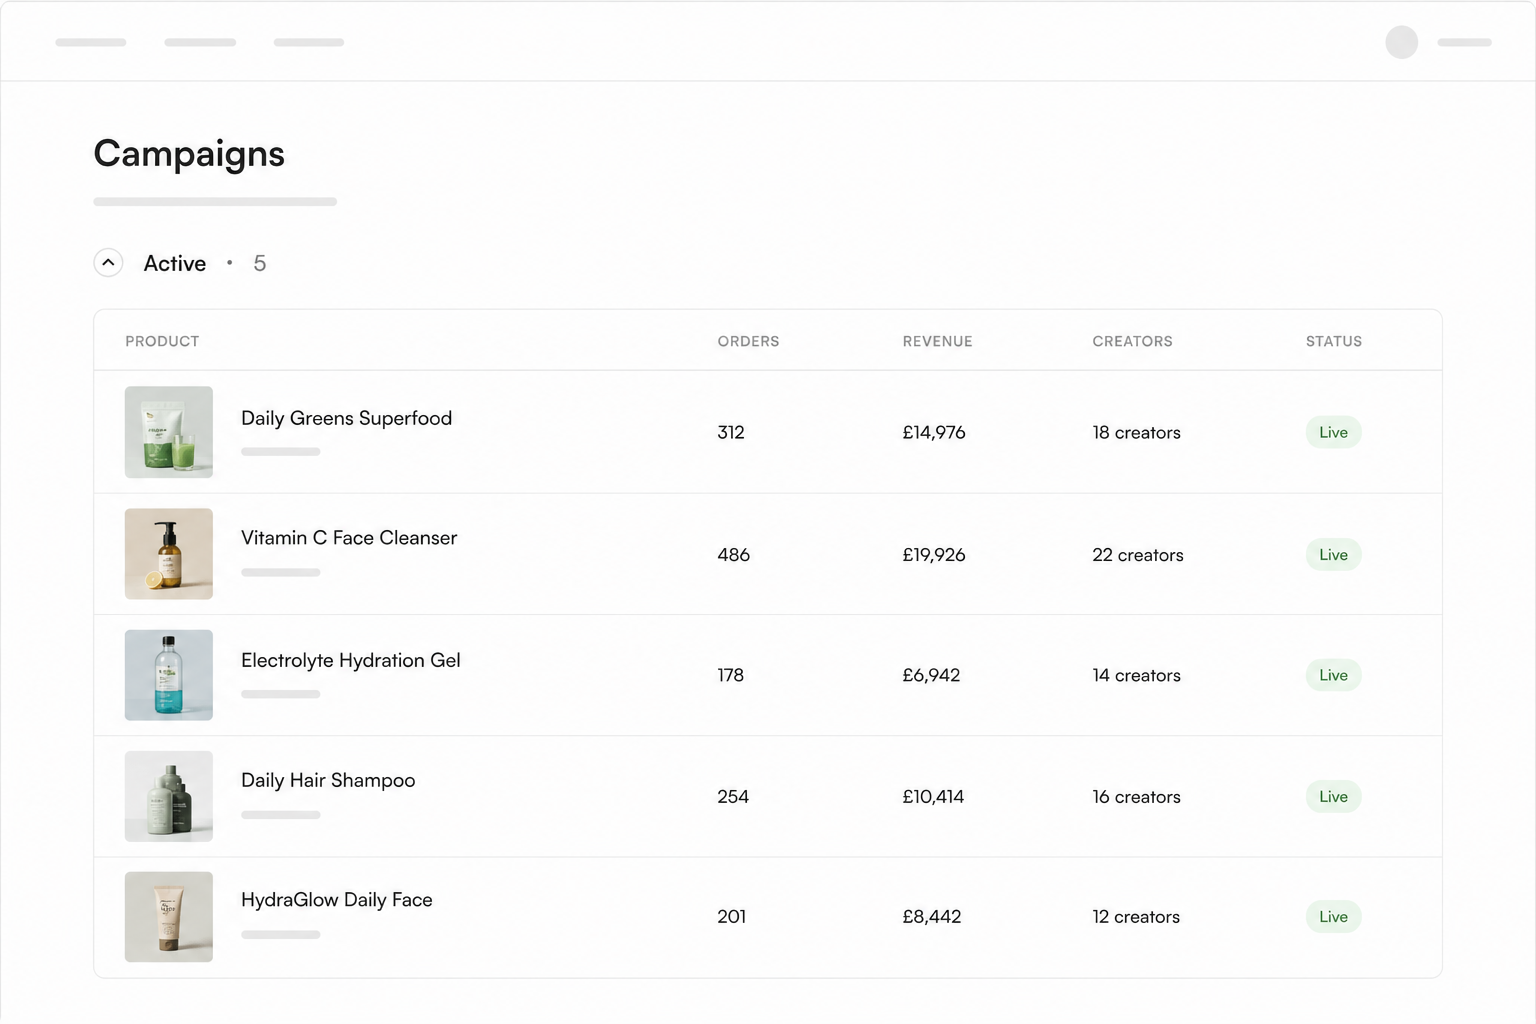Click the £14,976 revenue cell

tap(934, 432)
